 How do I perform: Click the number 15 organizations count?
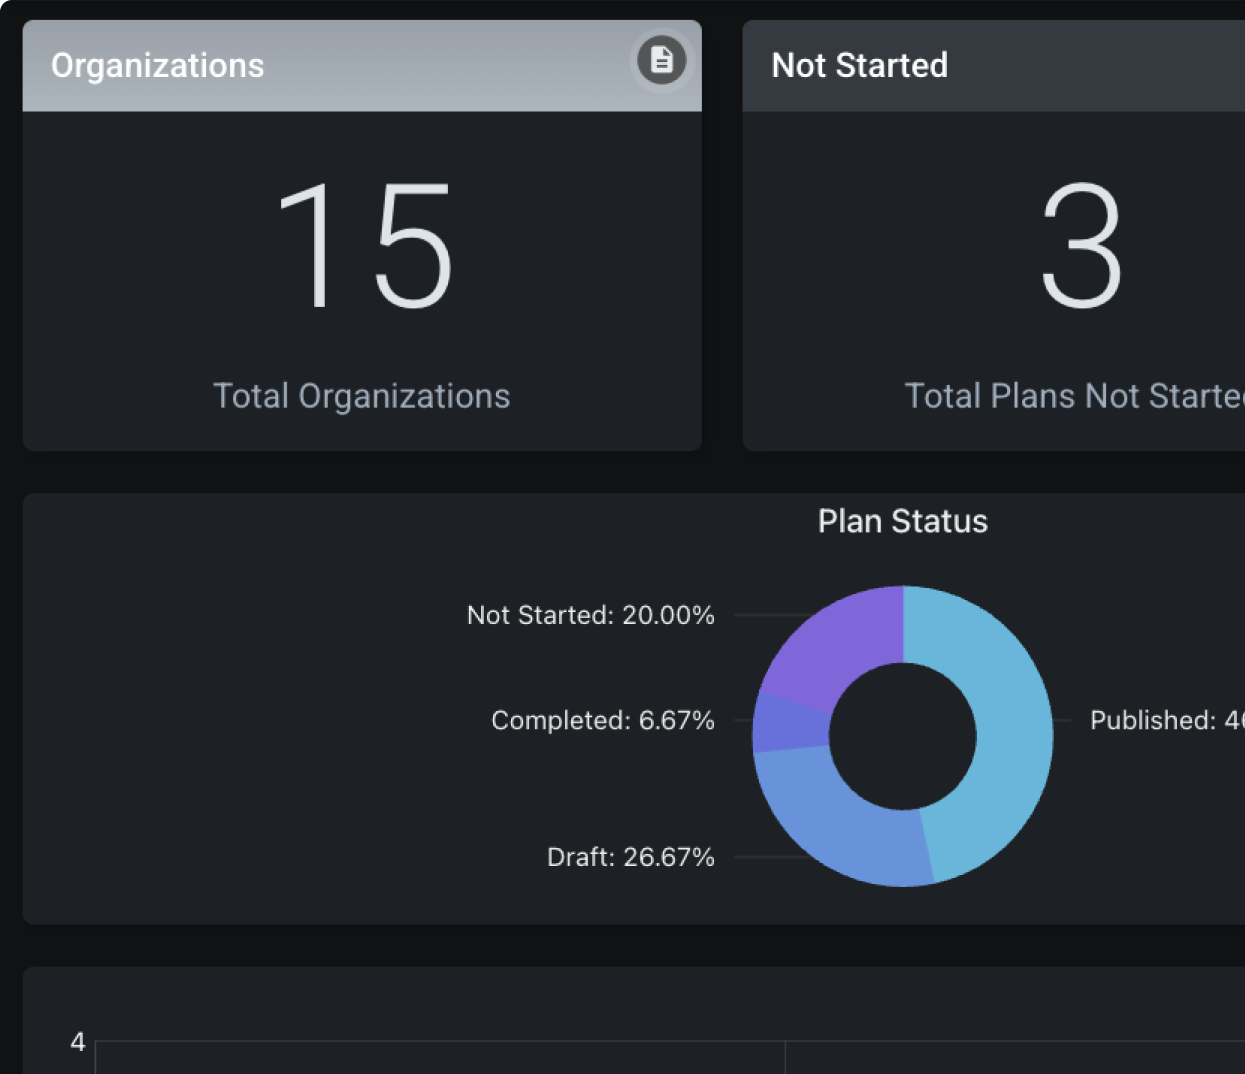coord(364,246)
